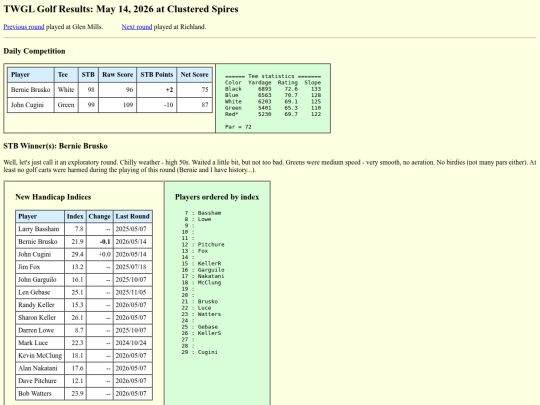Click the Change header in handicap table

tap(100, 217)
